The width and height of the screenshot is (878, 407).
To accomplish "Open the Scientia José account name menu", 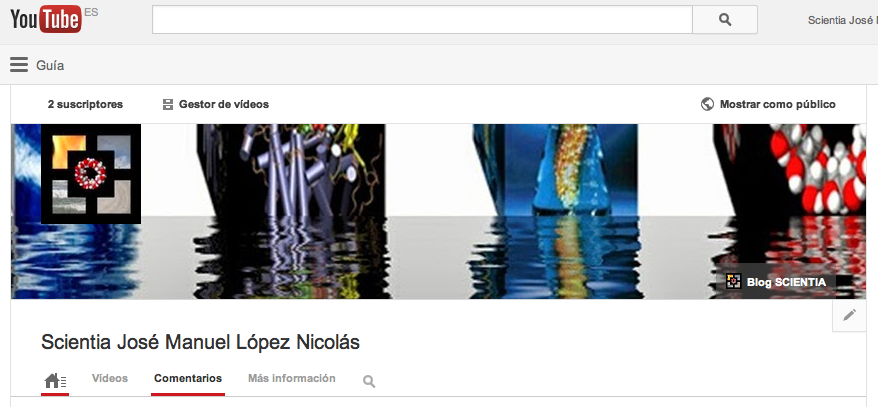I will coord(842,20).
